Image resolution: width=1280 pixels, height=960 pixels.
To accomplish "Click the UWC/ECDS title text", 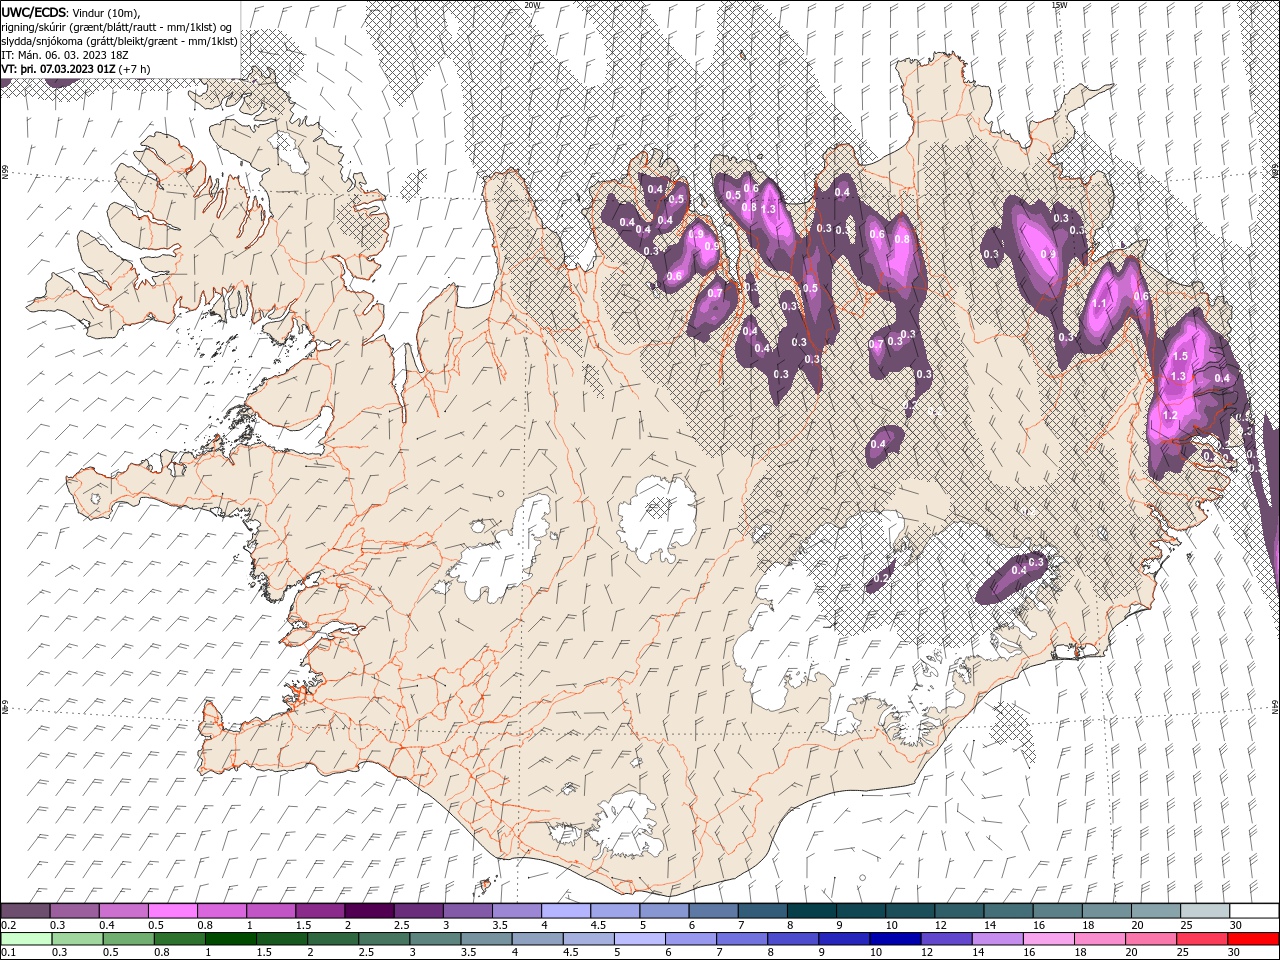I will 34,12.
